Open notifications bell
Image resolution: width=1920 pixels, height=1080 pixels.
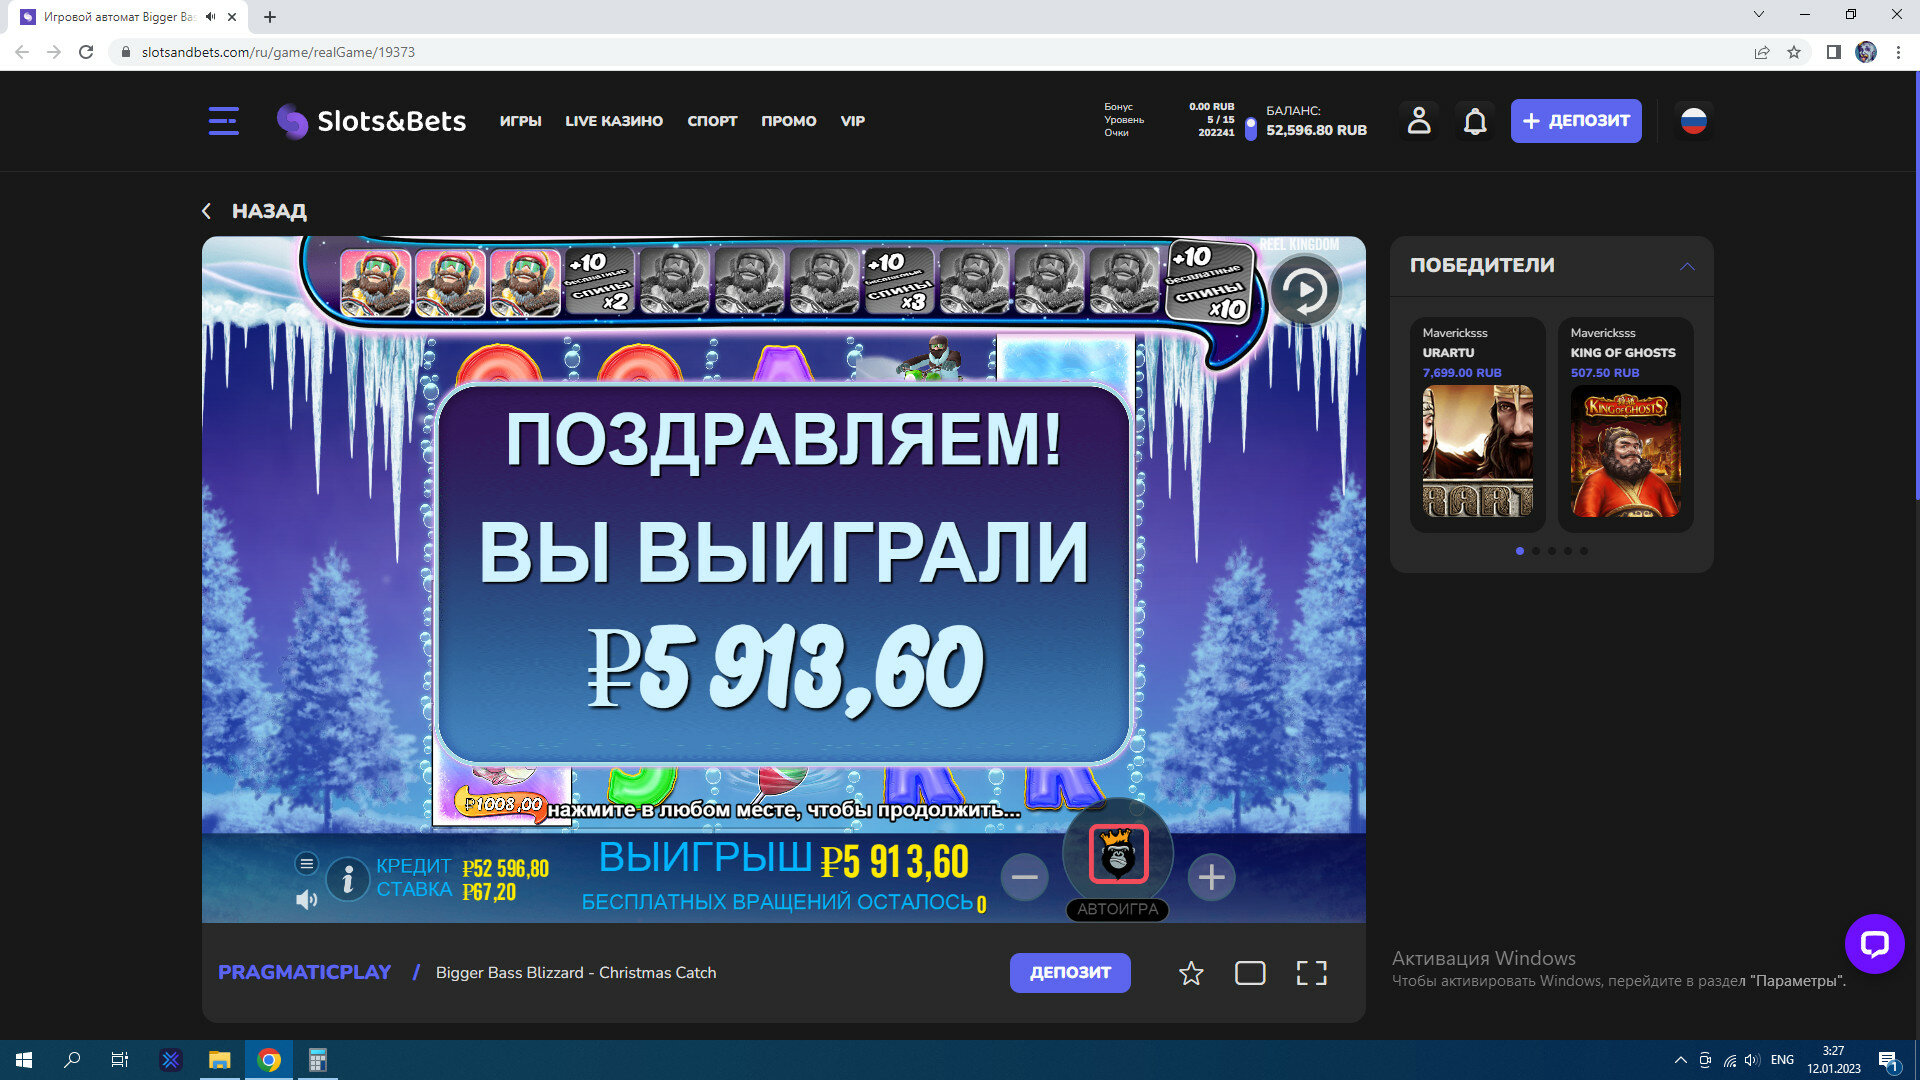[1475, 121]
